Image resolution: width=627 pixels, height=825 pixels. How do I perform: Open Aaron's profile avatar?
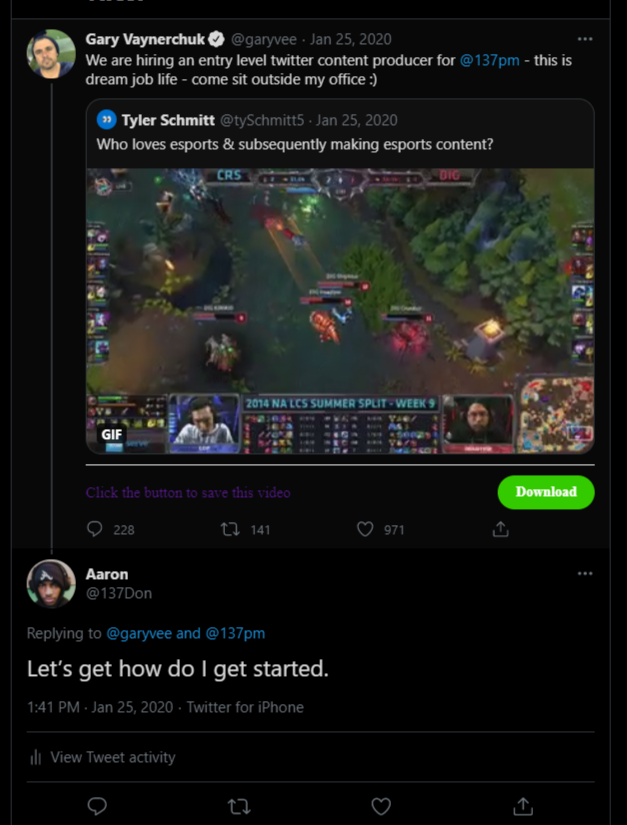(x=51, y=584)
